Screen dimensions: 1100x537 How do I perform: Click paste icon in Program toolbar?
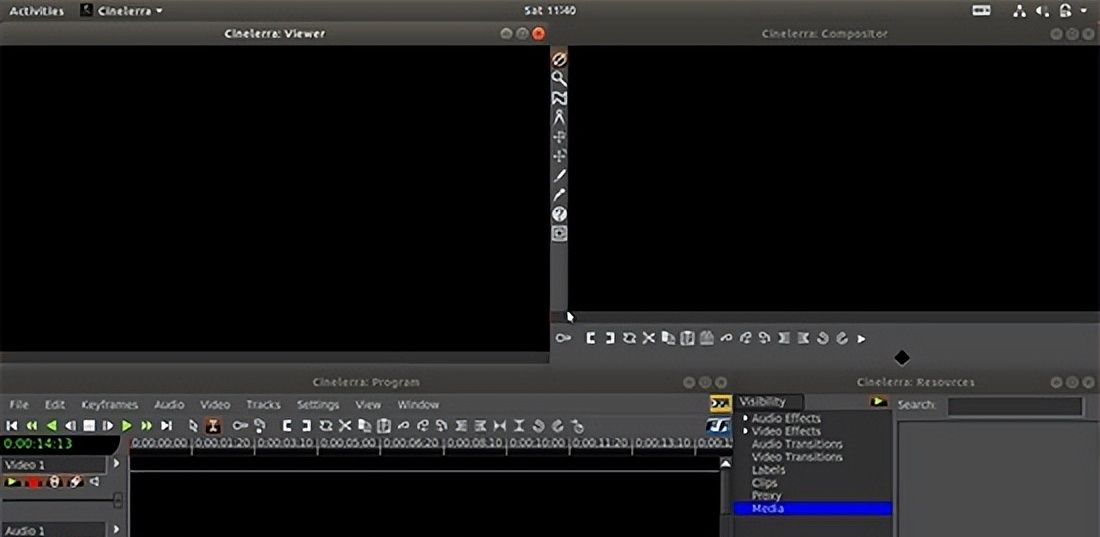[x=384, y=425]
